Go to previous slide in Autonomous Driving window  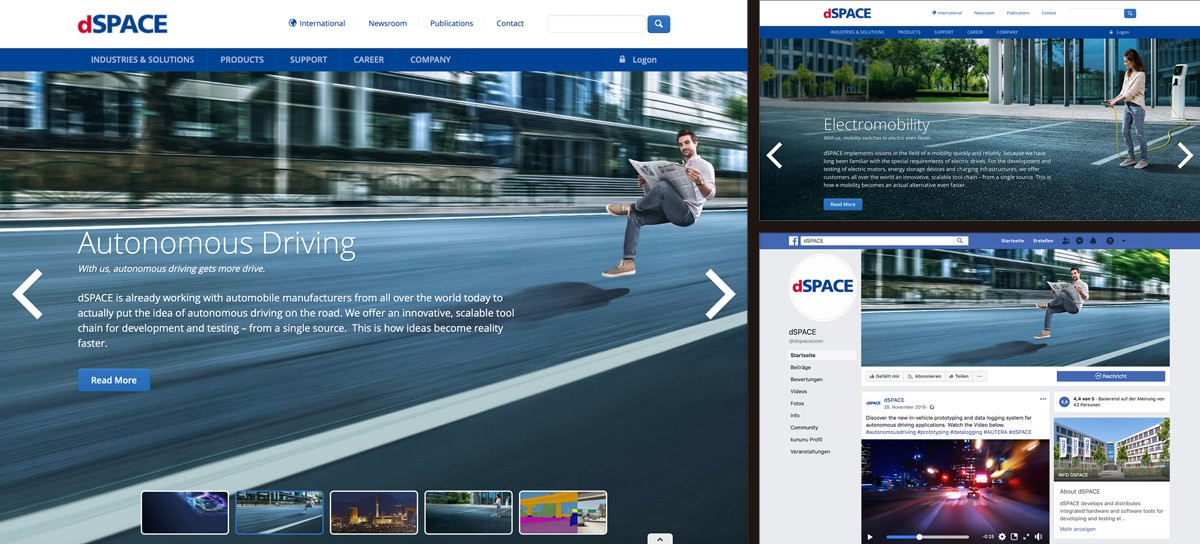tap(27, 294)
